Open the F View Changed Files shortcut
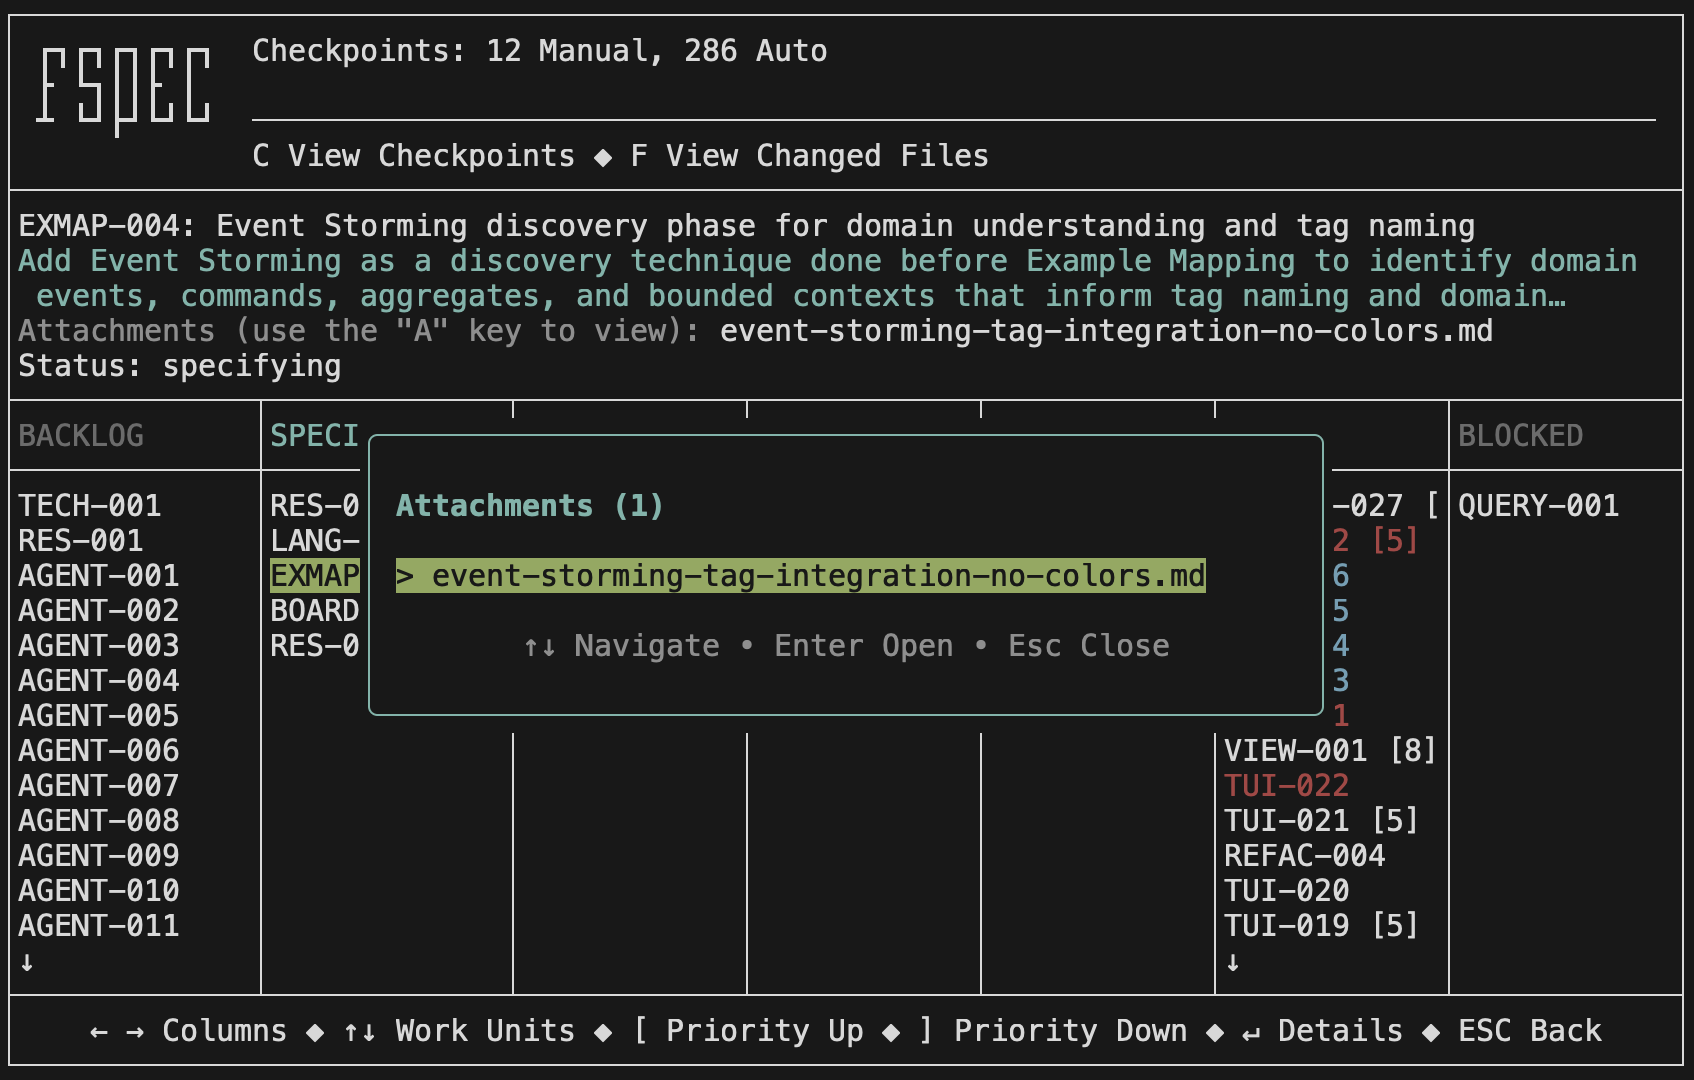Image resolution: width=1694 pixels, height=1080 pixels. point(809,156)
